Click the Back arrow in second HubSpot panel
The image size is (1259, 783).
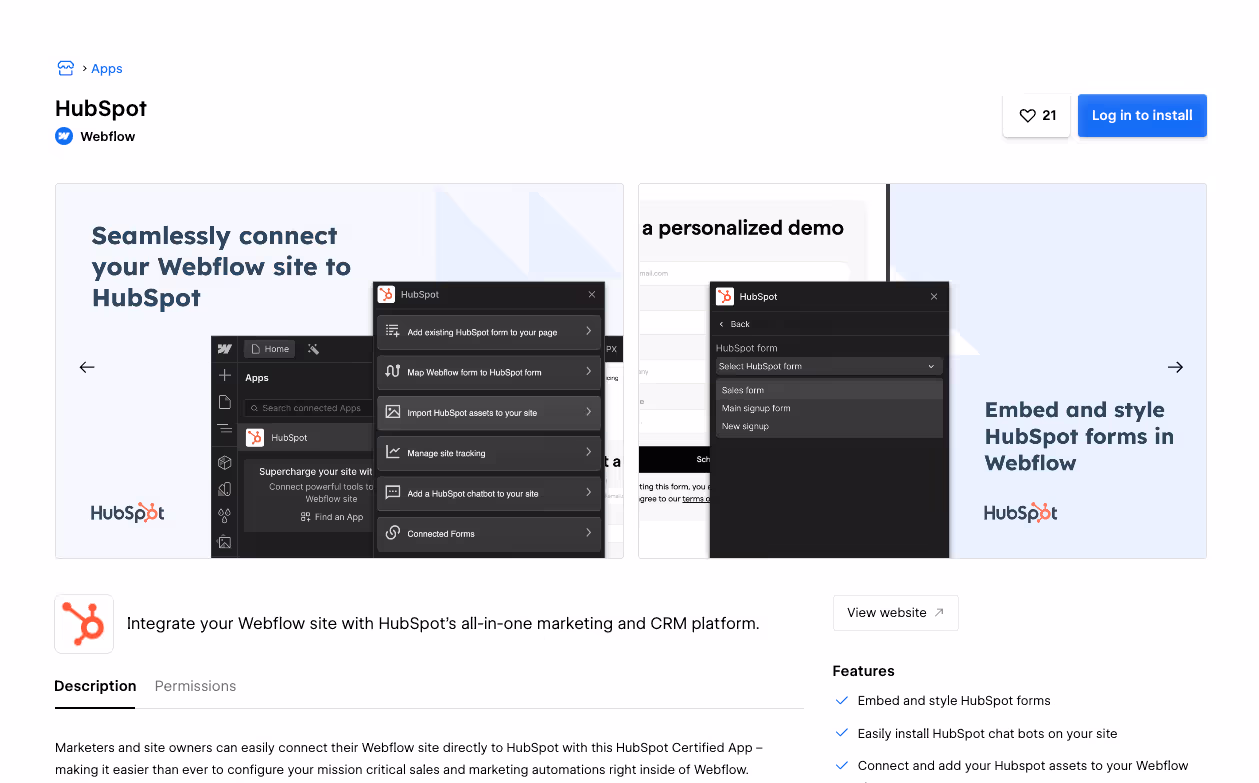[723, 324]
